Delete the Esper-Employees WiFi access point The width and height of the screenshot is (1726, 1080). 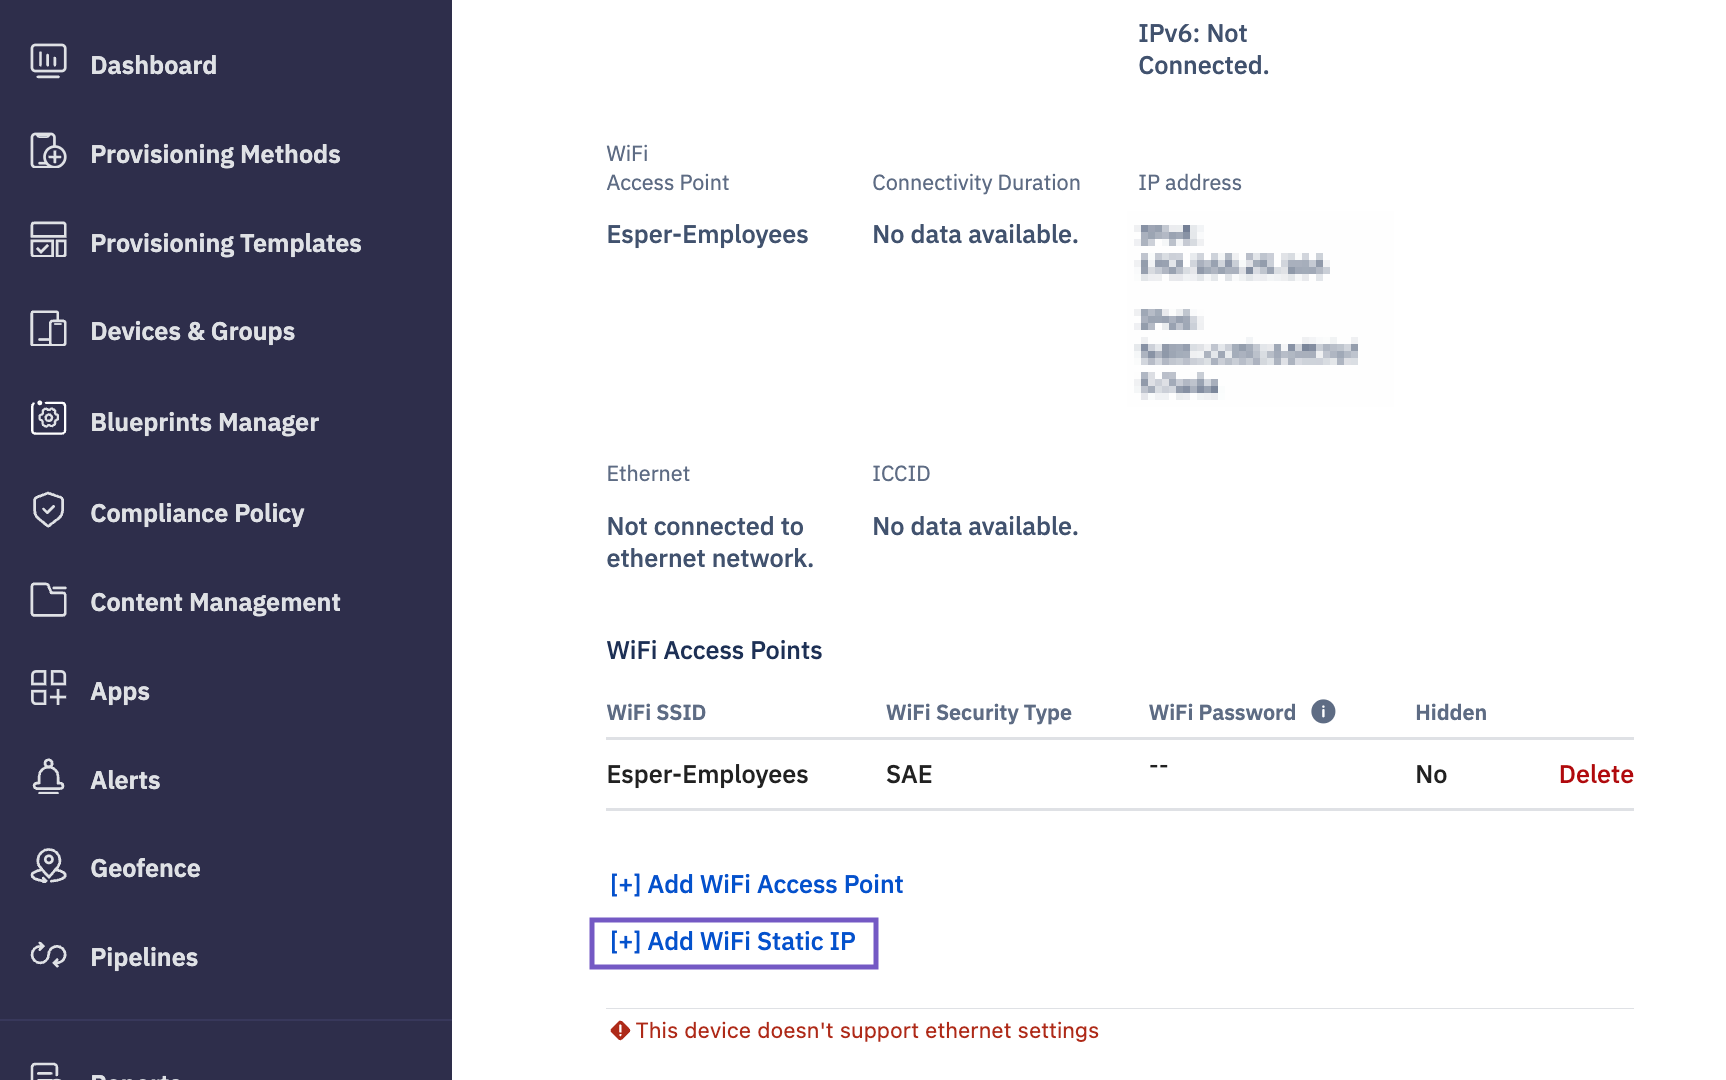point(1595,774)
